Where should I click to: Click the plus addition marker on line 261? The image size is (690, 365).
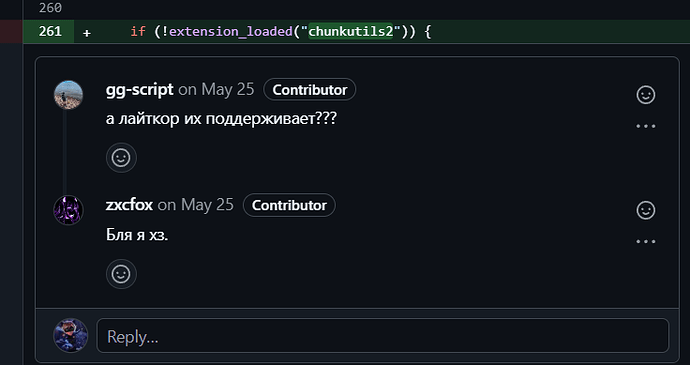[87, 33]
